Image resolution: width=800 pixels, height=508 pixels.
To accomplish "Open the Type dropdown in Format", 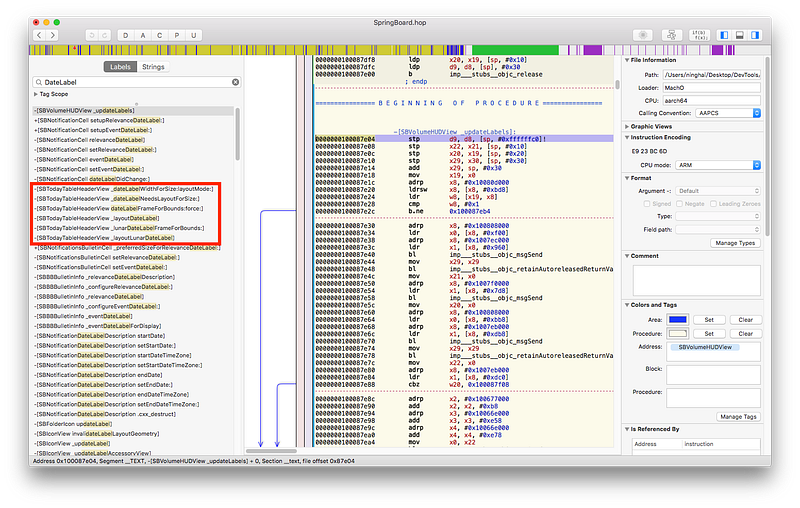I will point(718,216).
